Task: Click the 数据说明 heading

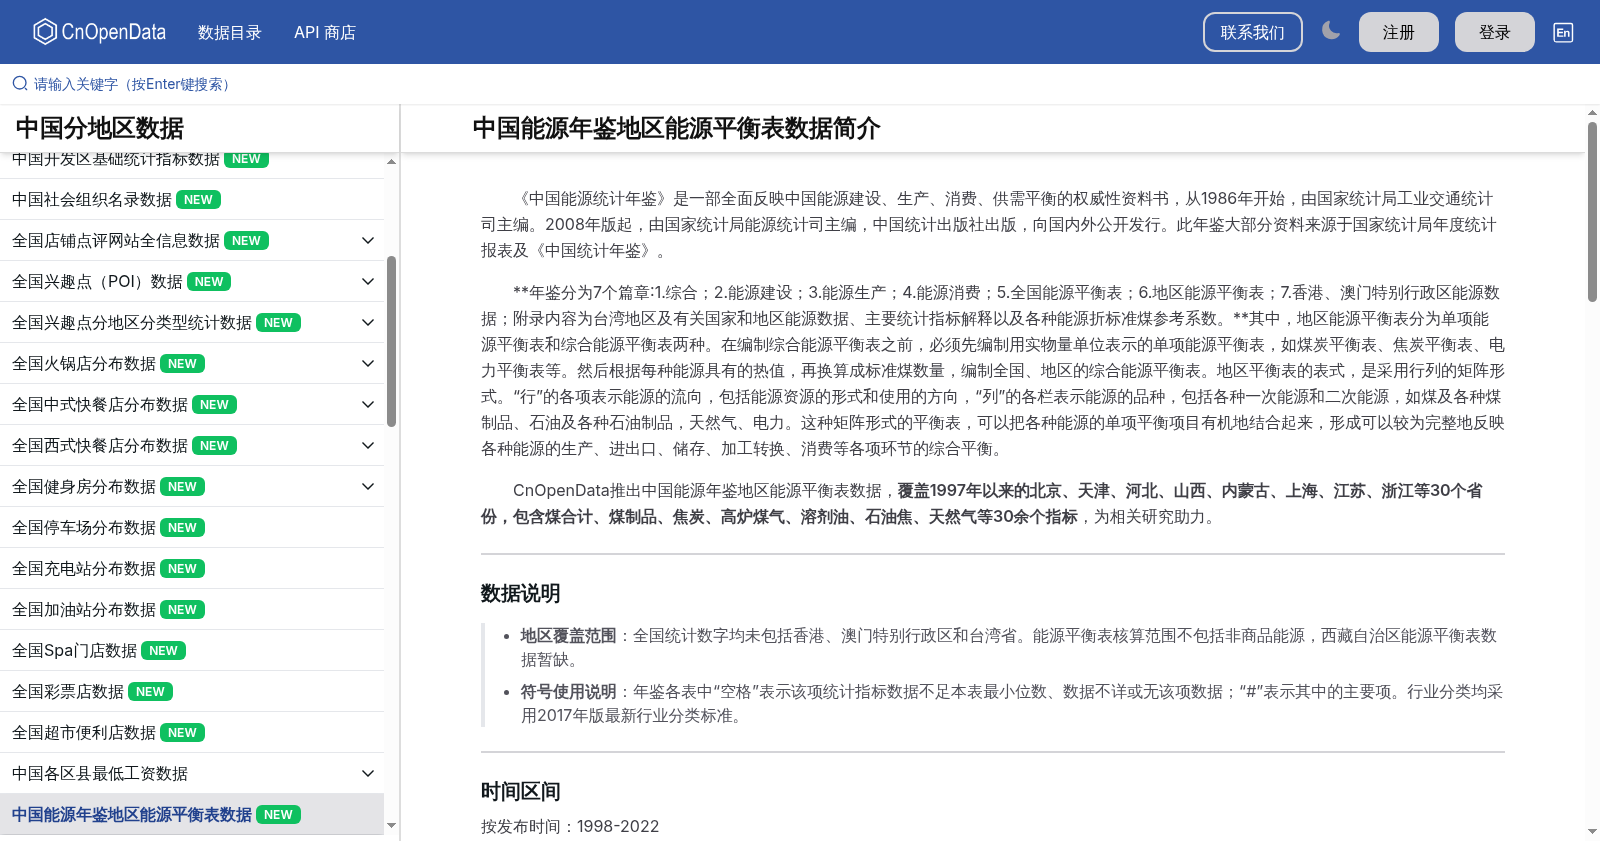Action: coord(520,593)
